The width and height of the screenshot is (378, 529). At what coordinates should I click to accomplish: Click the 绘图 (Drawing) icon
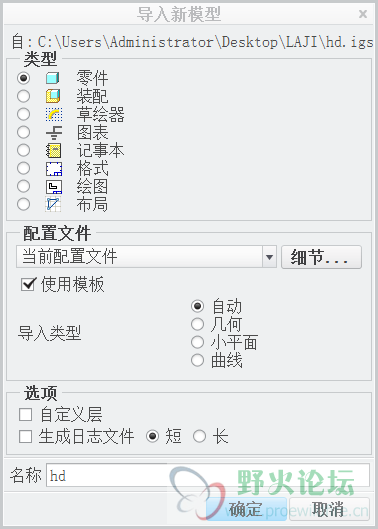54,186
